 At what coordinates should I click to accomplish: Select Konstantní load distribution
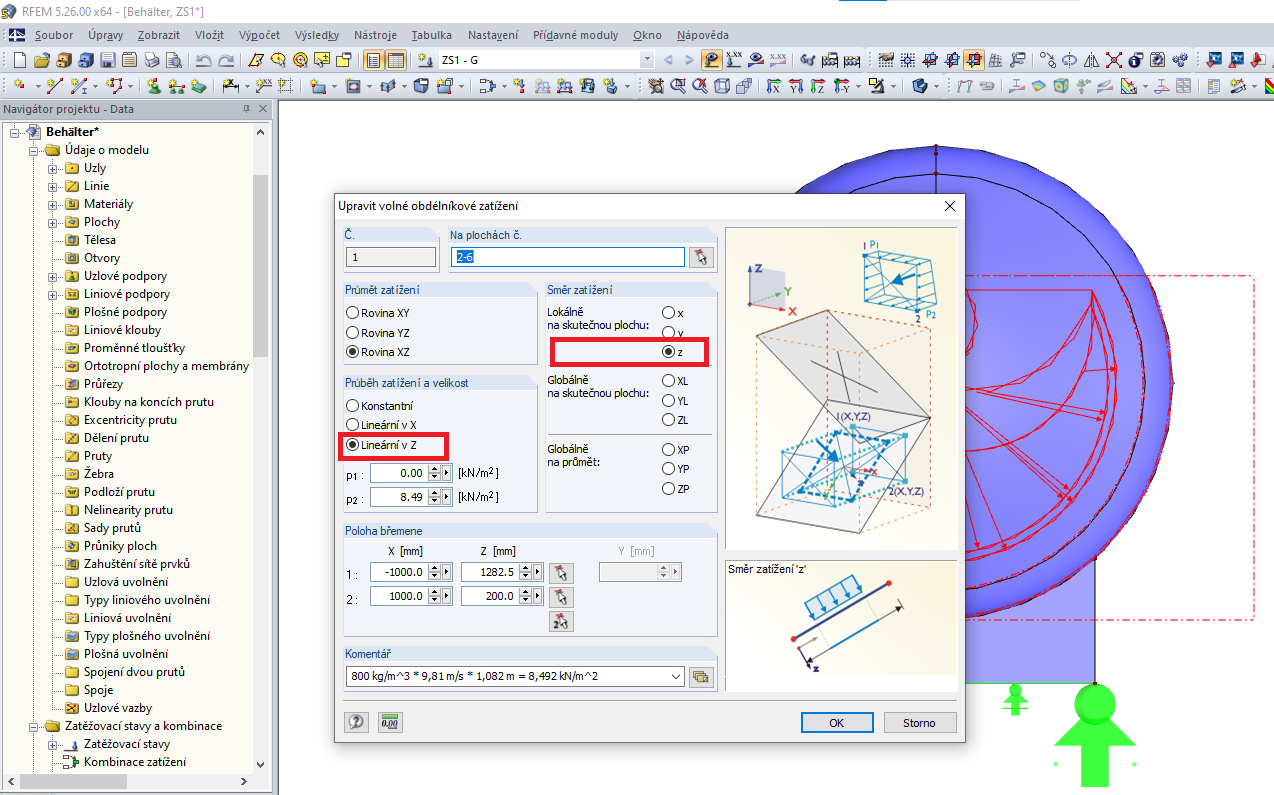(x=352, y=406)
